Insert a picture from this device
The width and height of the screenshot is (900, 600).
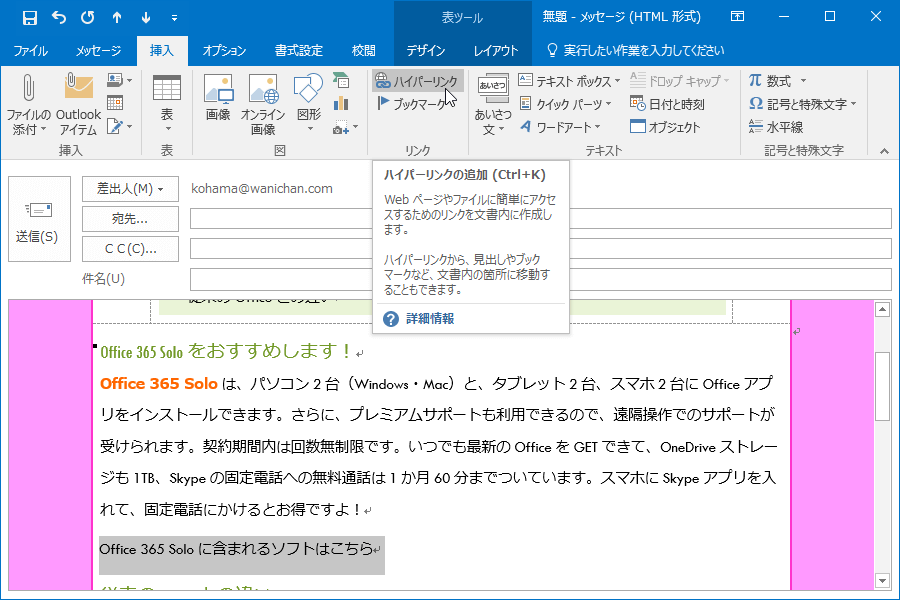pyautogui.click(x=218, y=98)
